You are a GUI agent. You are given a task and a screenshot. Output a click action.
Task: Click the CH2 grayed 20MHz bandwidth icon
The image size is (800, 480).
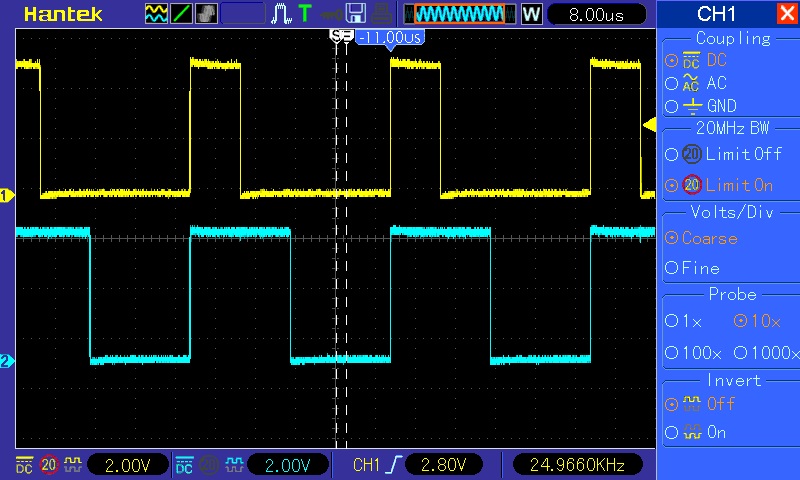tap(209, 465)
